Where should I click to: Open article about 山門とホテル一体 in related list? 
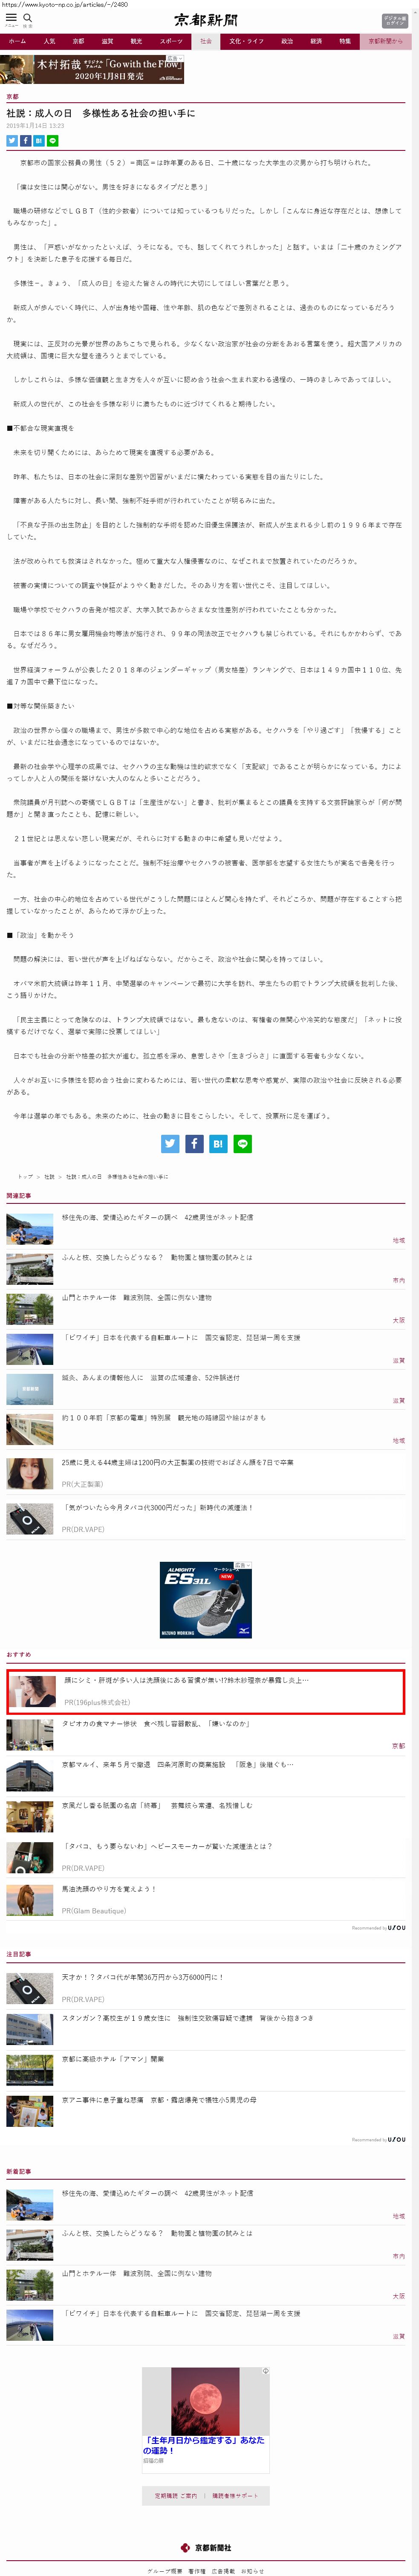pos(136,1297)
